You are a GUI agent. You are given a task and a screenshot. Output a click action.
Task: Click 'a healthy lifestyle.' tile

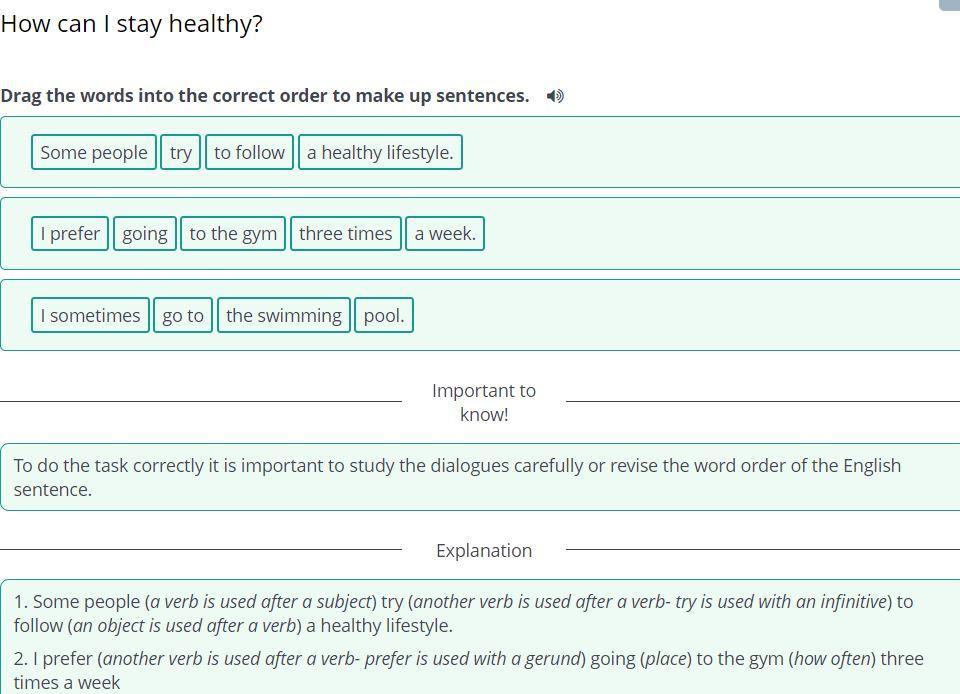click(380, 153)
